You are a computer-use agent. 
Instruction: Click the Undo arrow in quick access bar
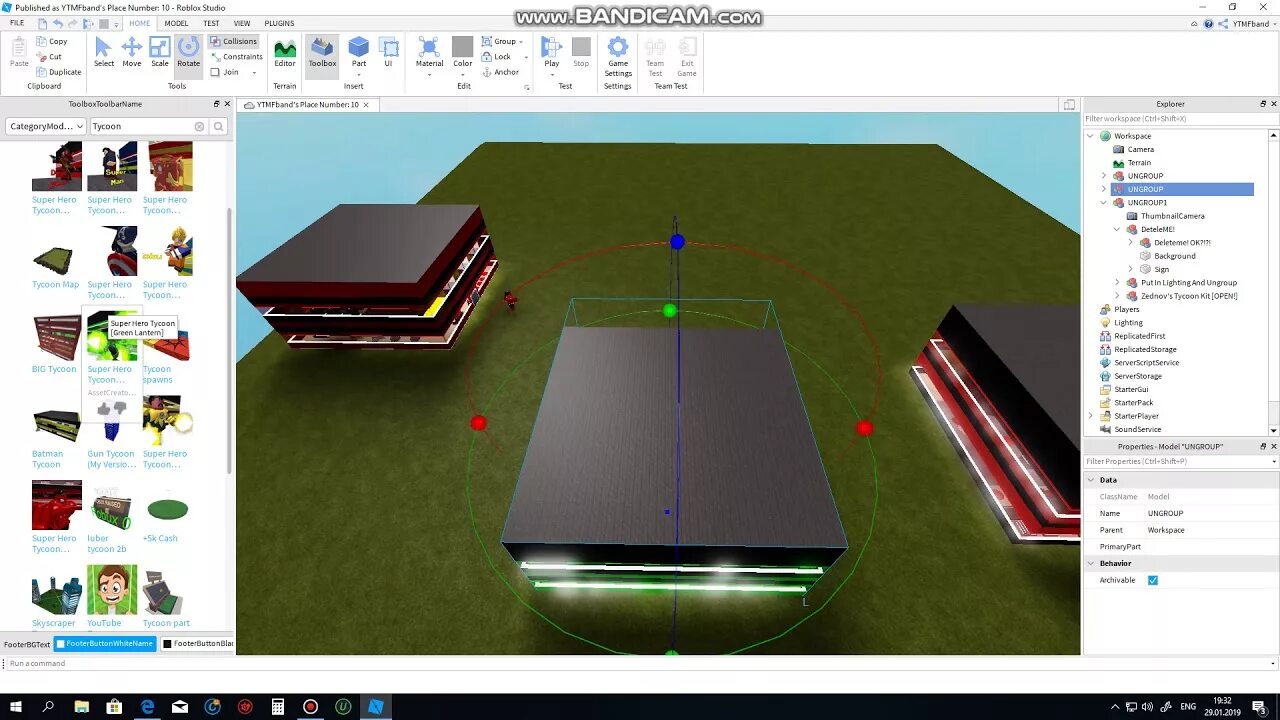(59, 23)
